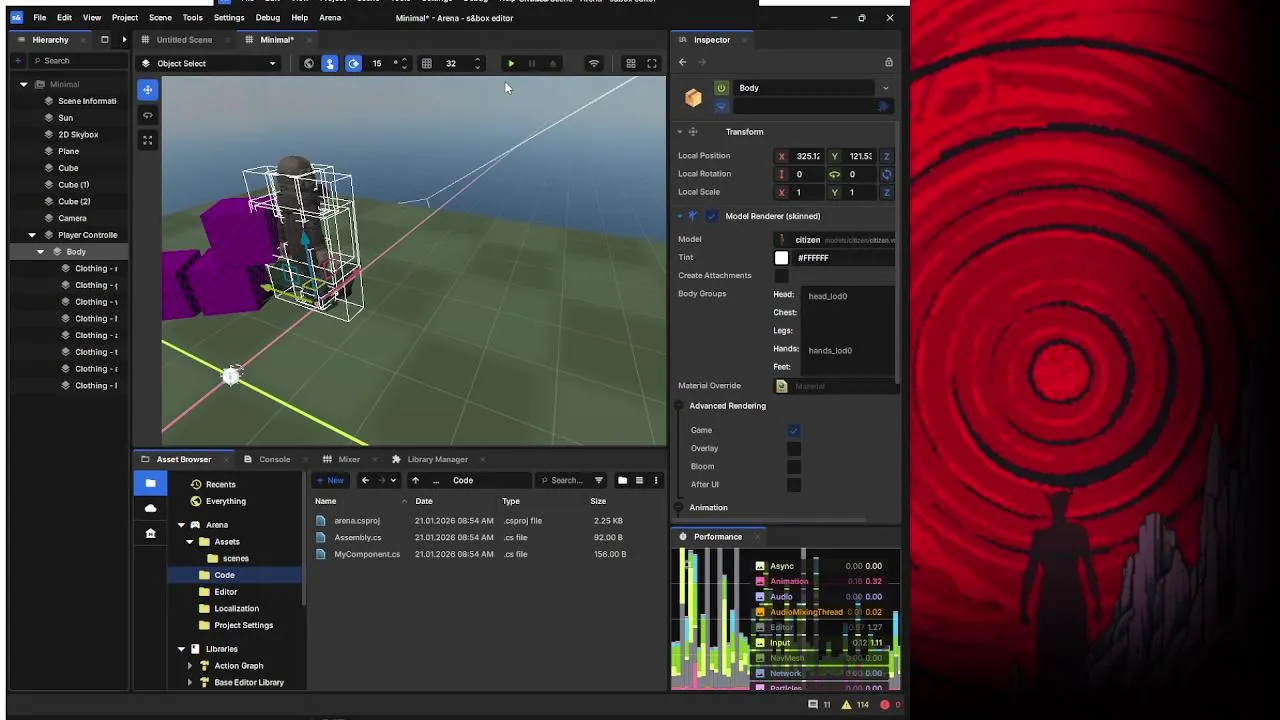Click the network mode icon under the power button
This screenshot has height=720, width=1280.
(x=721, y=106)
